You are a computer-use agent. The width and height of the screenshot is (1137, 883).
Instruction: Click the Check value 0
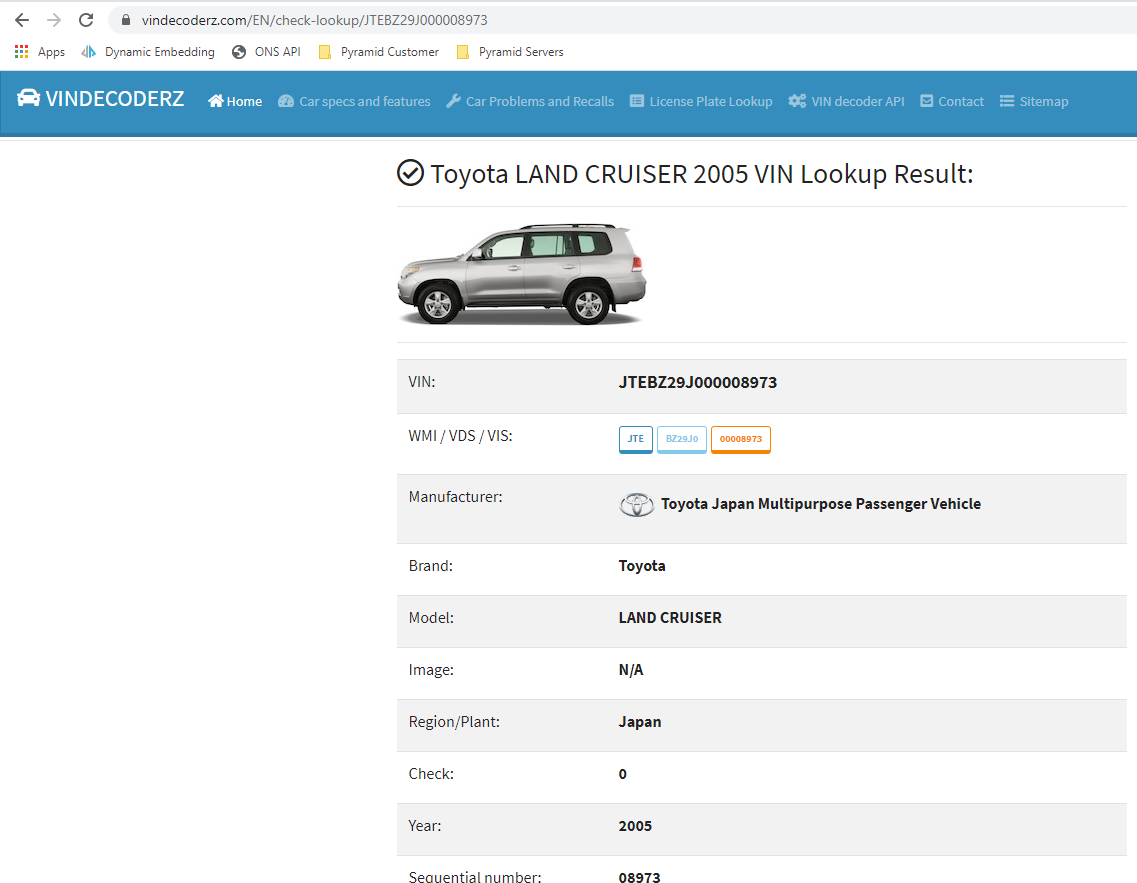623,774
